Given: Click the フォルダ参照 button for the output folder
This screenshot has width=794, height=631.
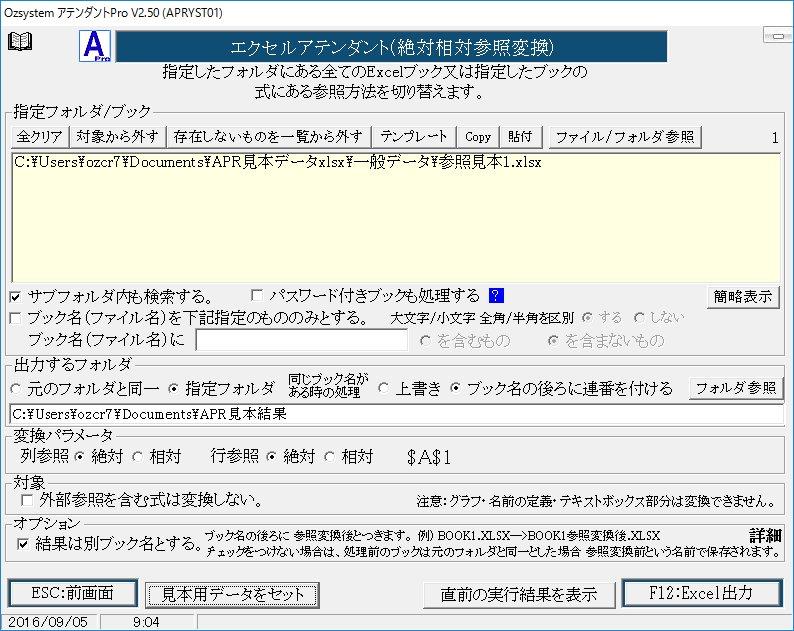Looking at the screenshot, I should click(x=735, y=388).
